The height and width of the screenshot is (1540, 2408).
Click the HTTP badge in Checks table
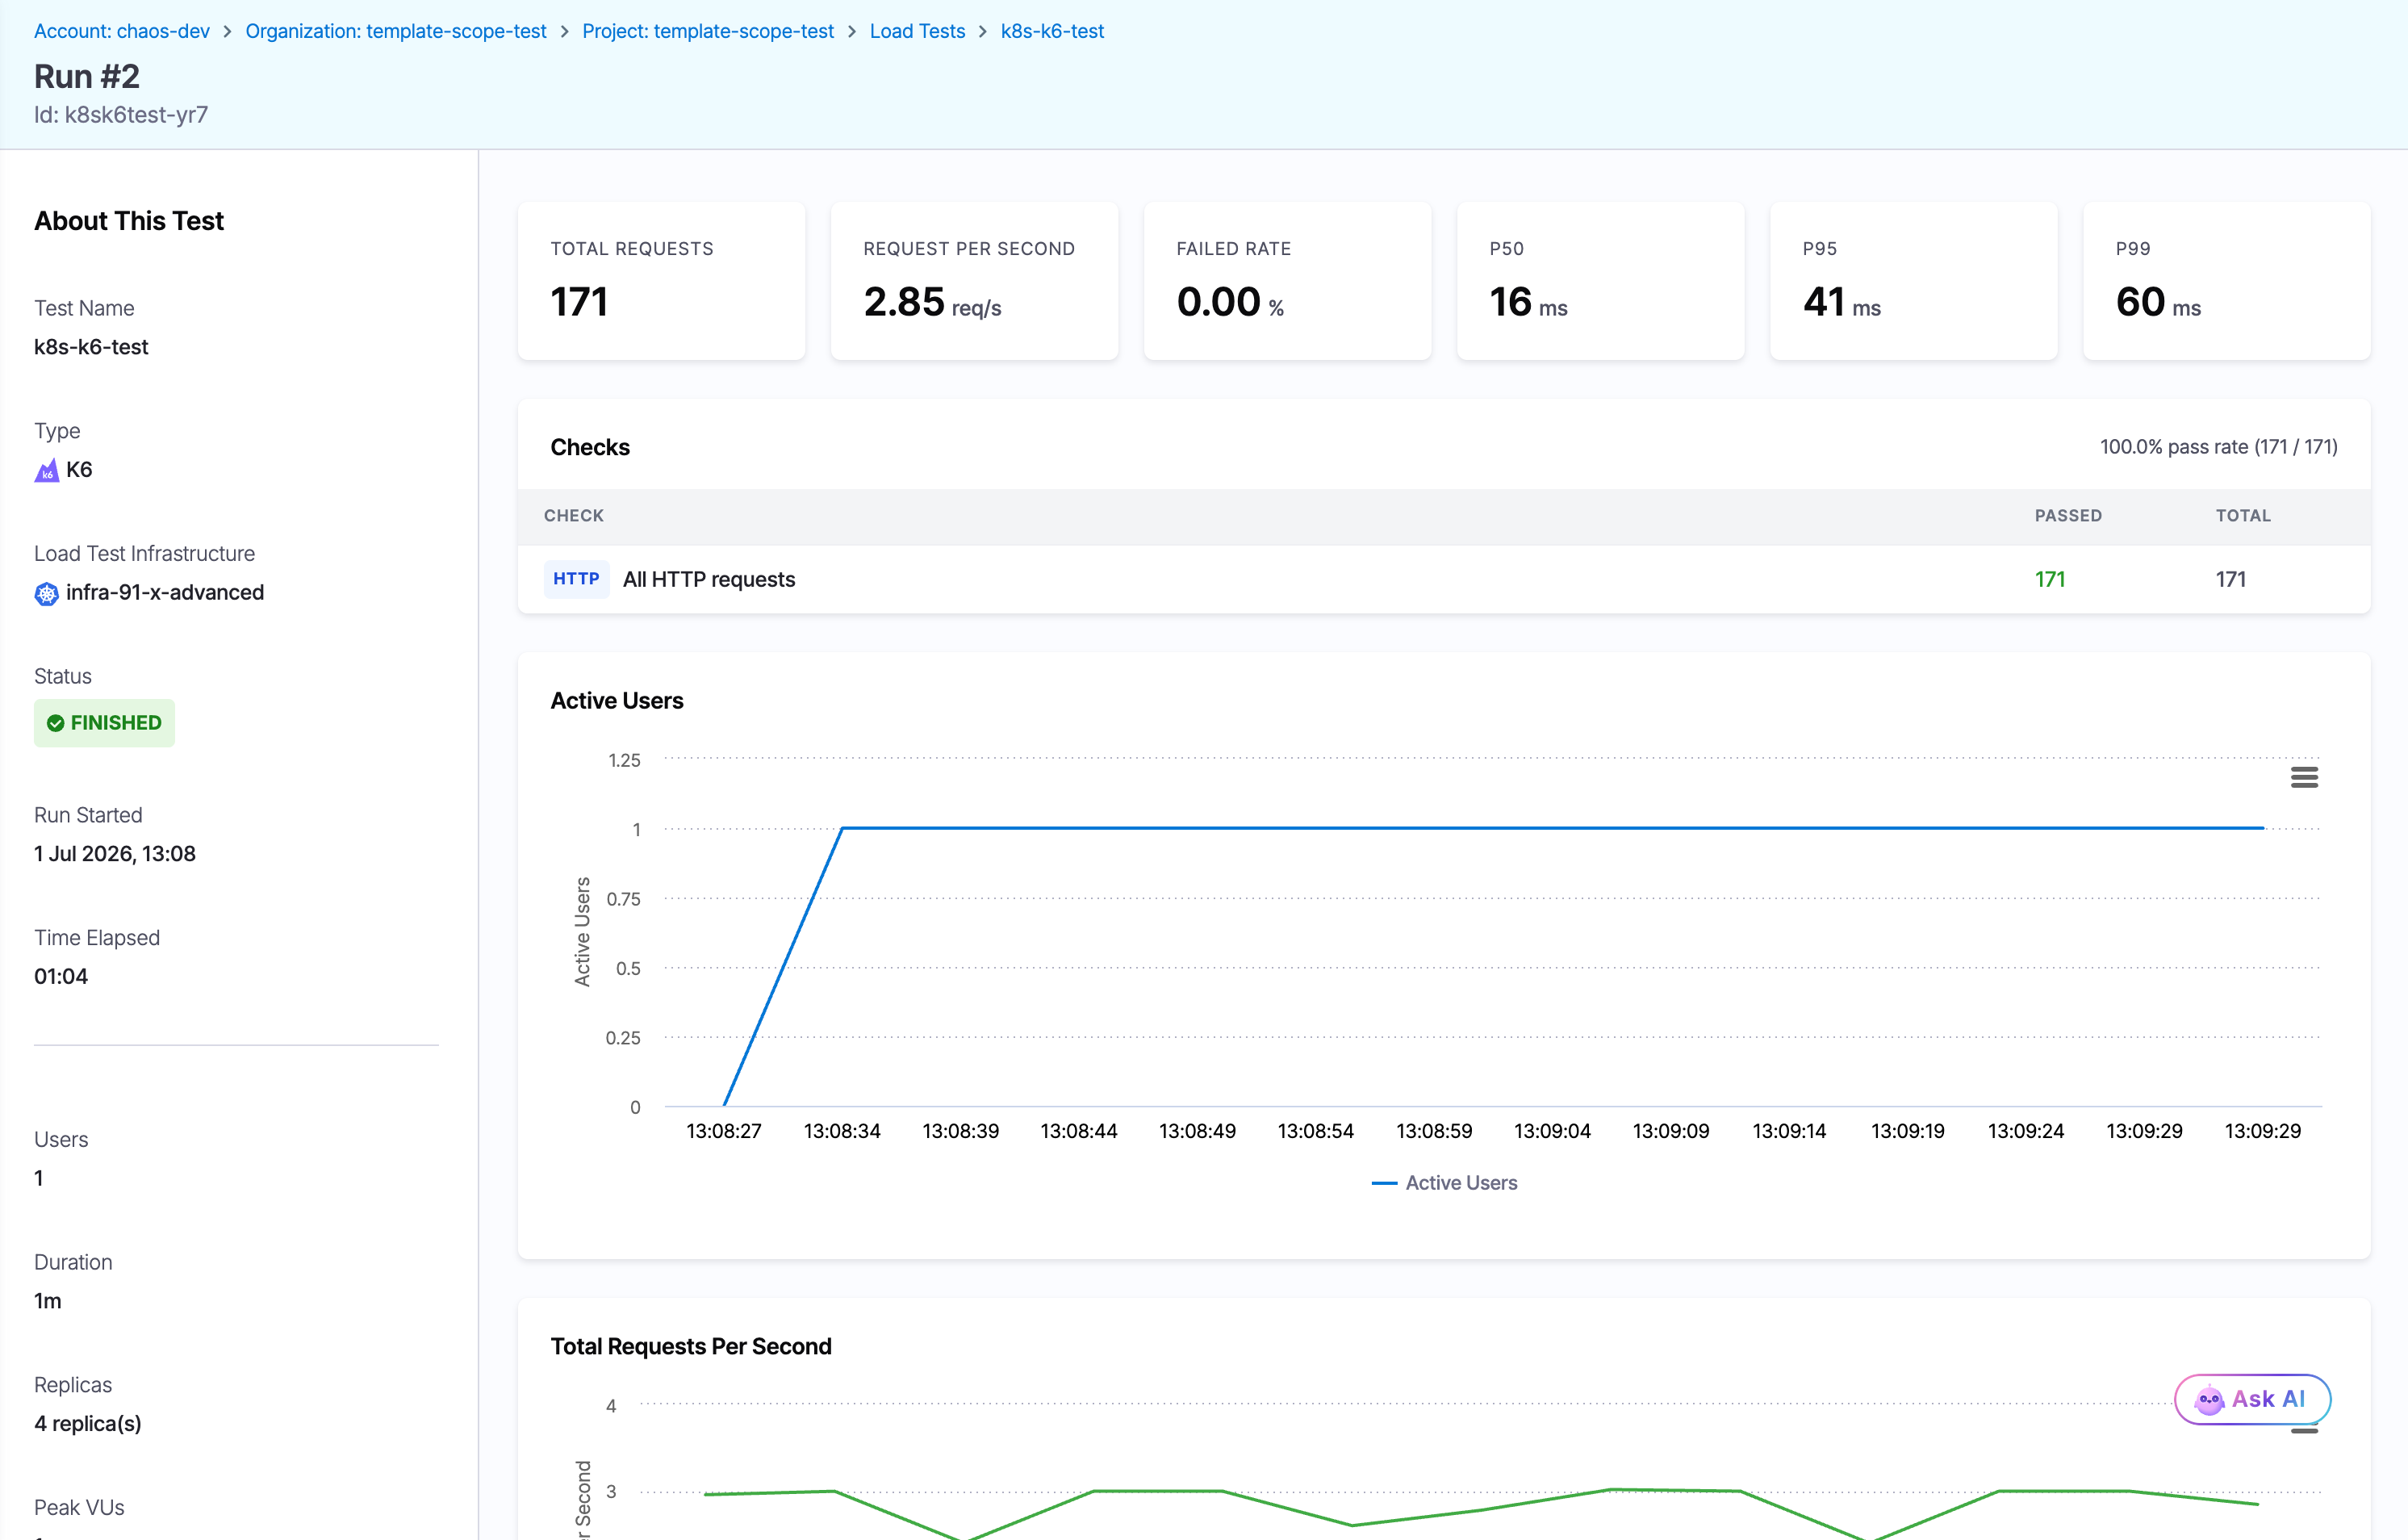click(576, 579)
